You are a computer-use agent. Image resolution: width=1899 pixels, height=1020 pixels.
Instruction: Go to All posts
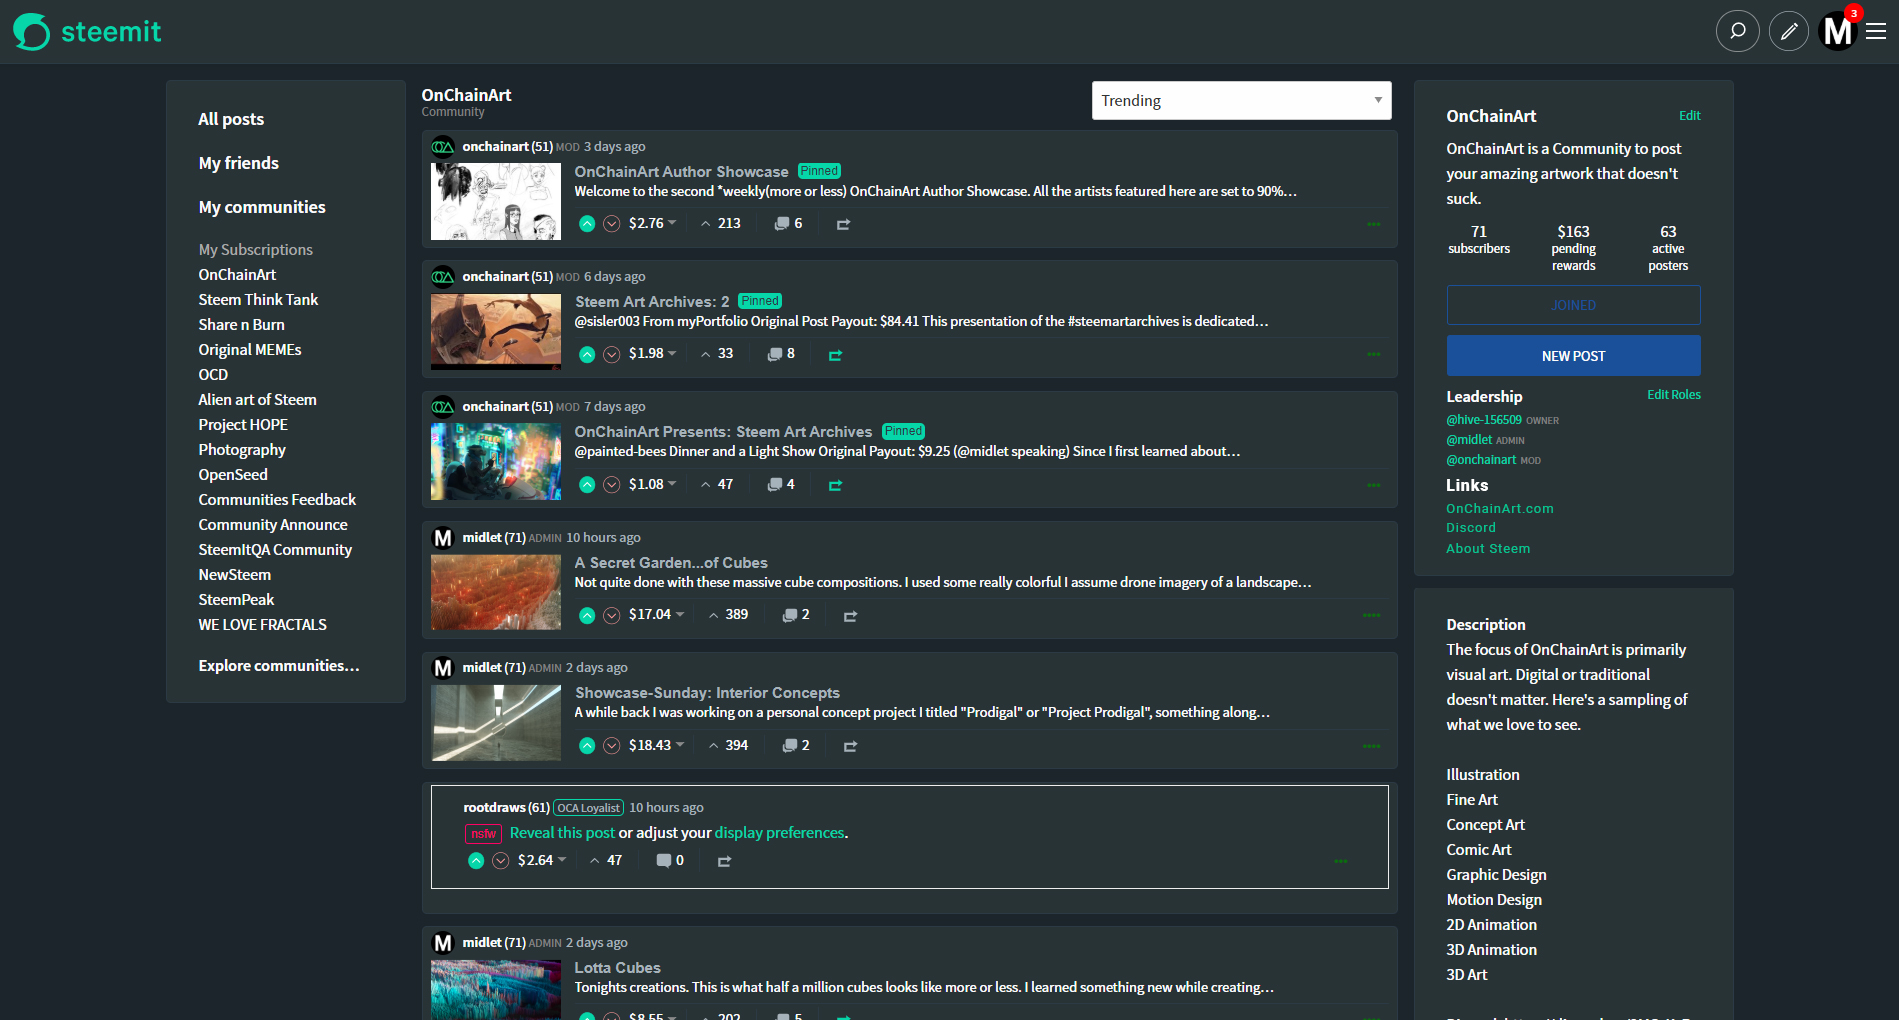click(231, 119)
